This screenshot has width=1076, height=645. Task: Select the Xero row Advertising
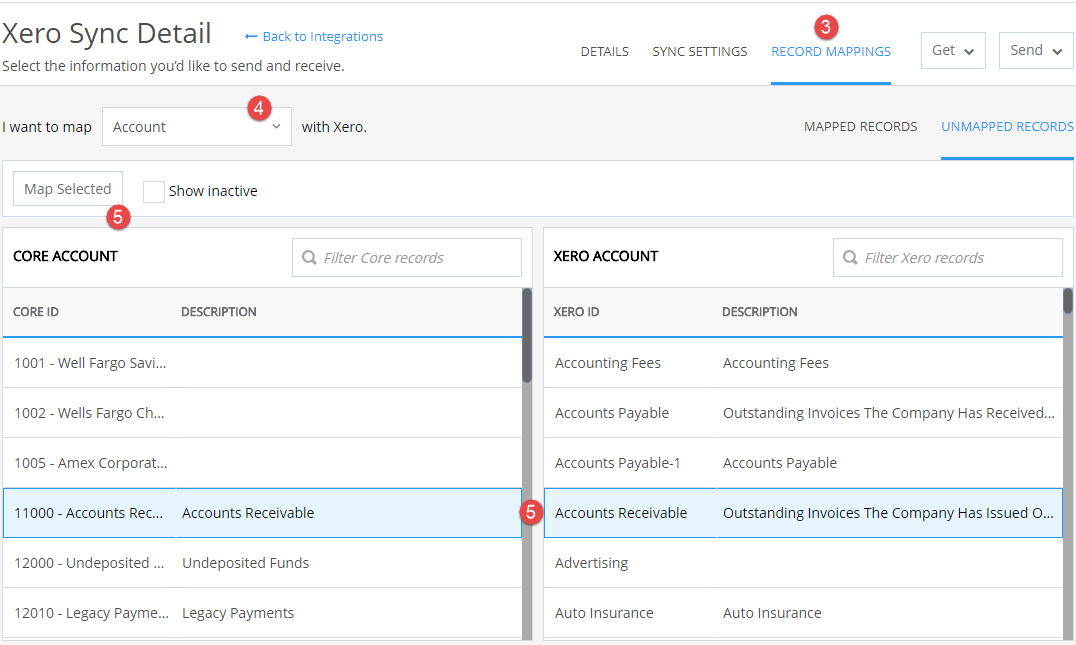pos(804,563)
